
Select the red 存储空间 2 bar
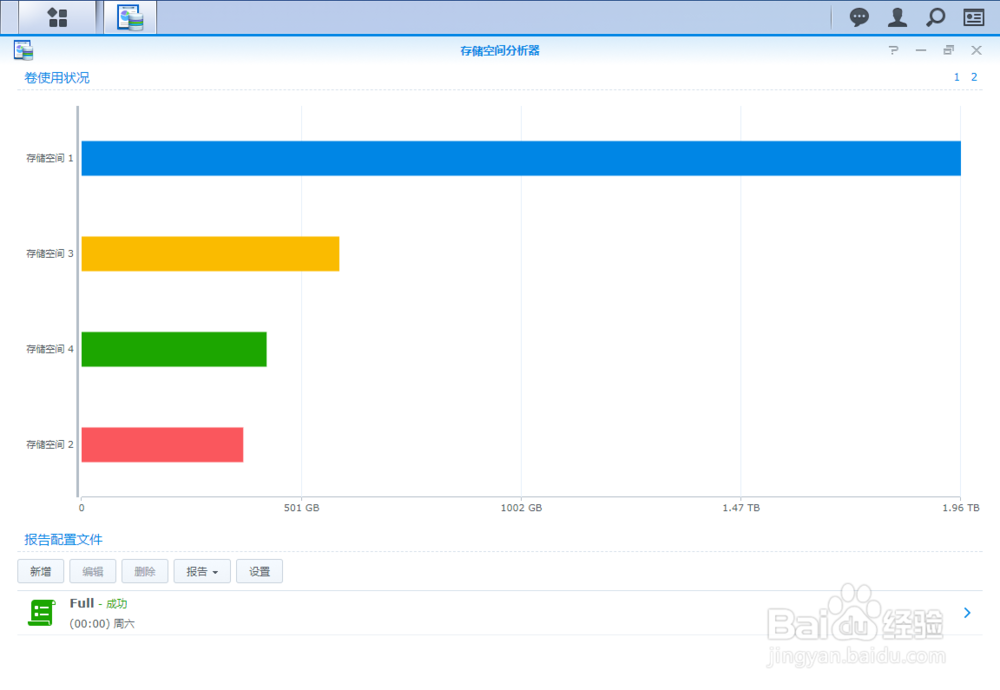tap(163, 444)
